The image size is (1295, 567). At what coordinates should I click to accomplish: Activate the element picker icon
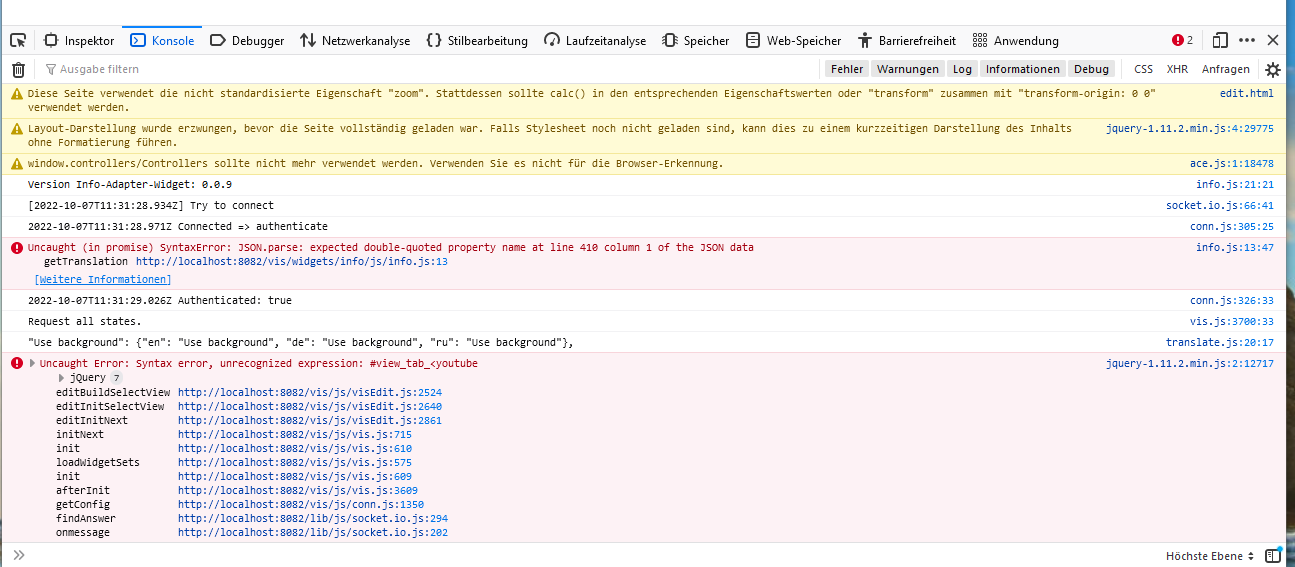(18, 41)
